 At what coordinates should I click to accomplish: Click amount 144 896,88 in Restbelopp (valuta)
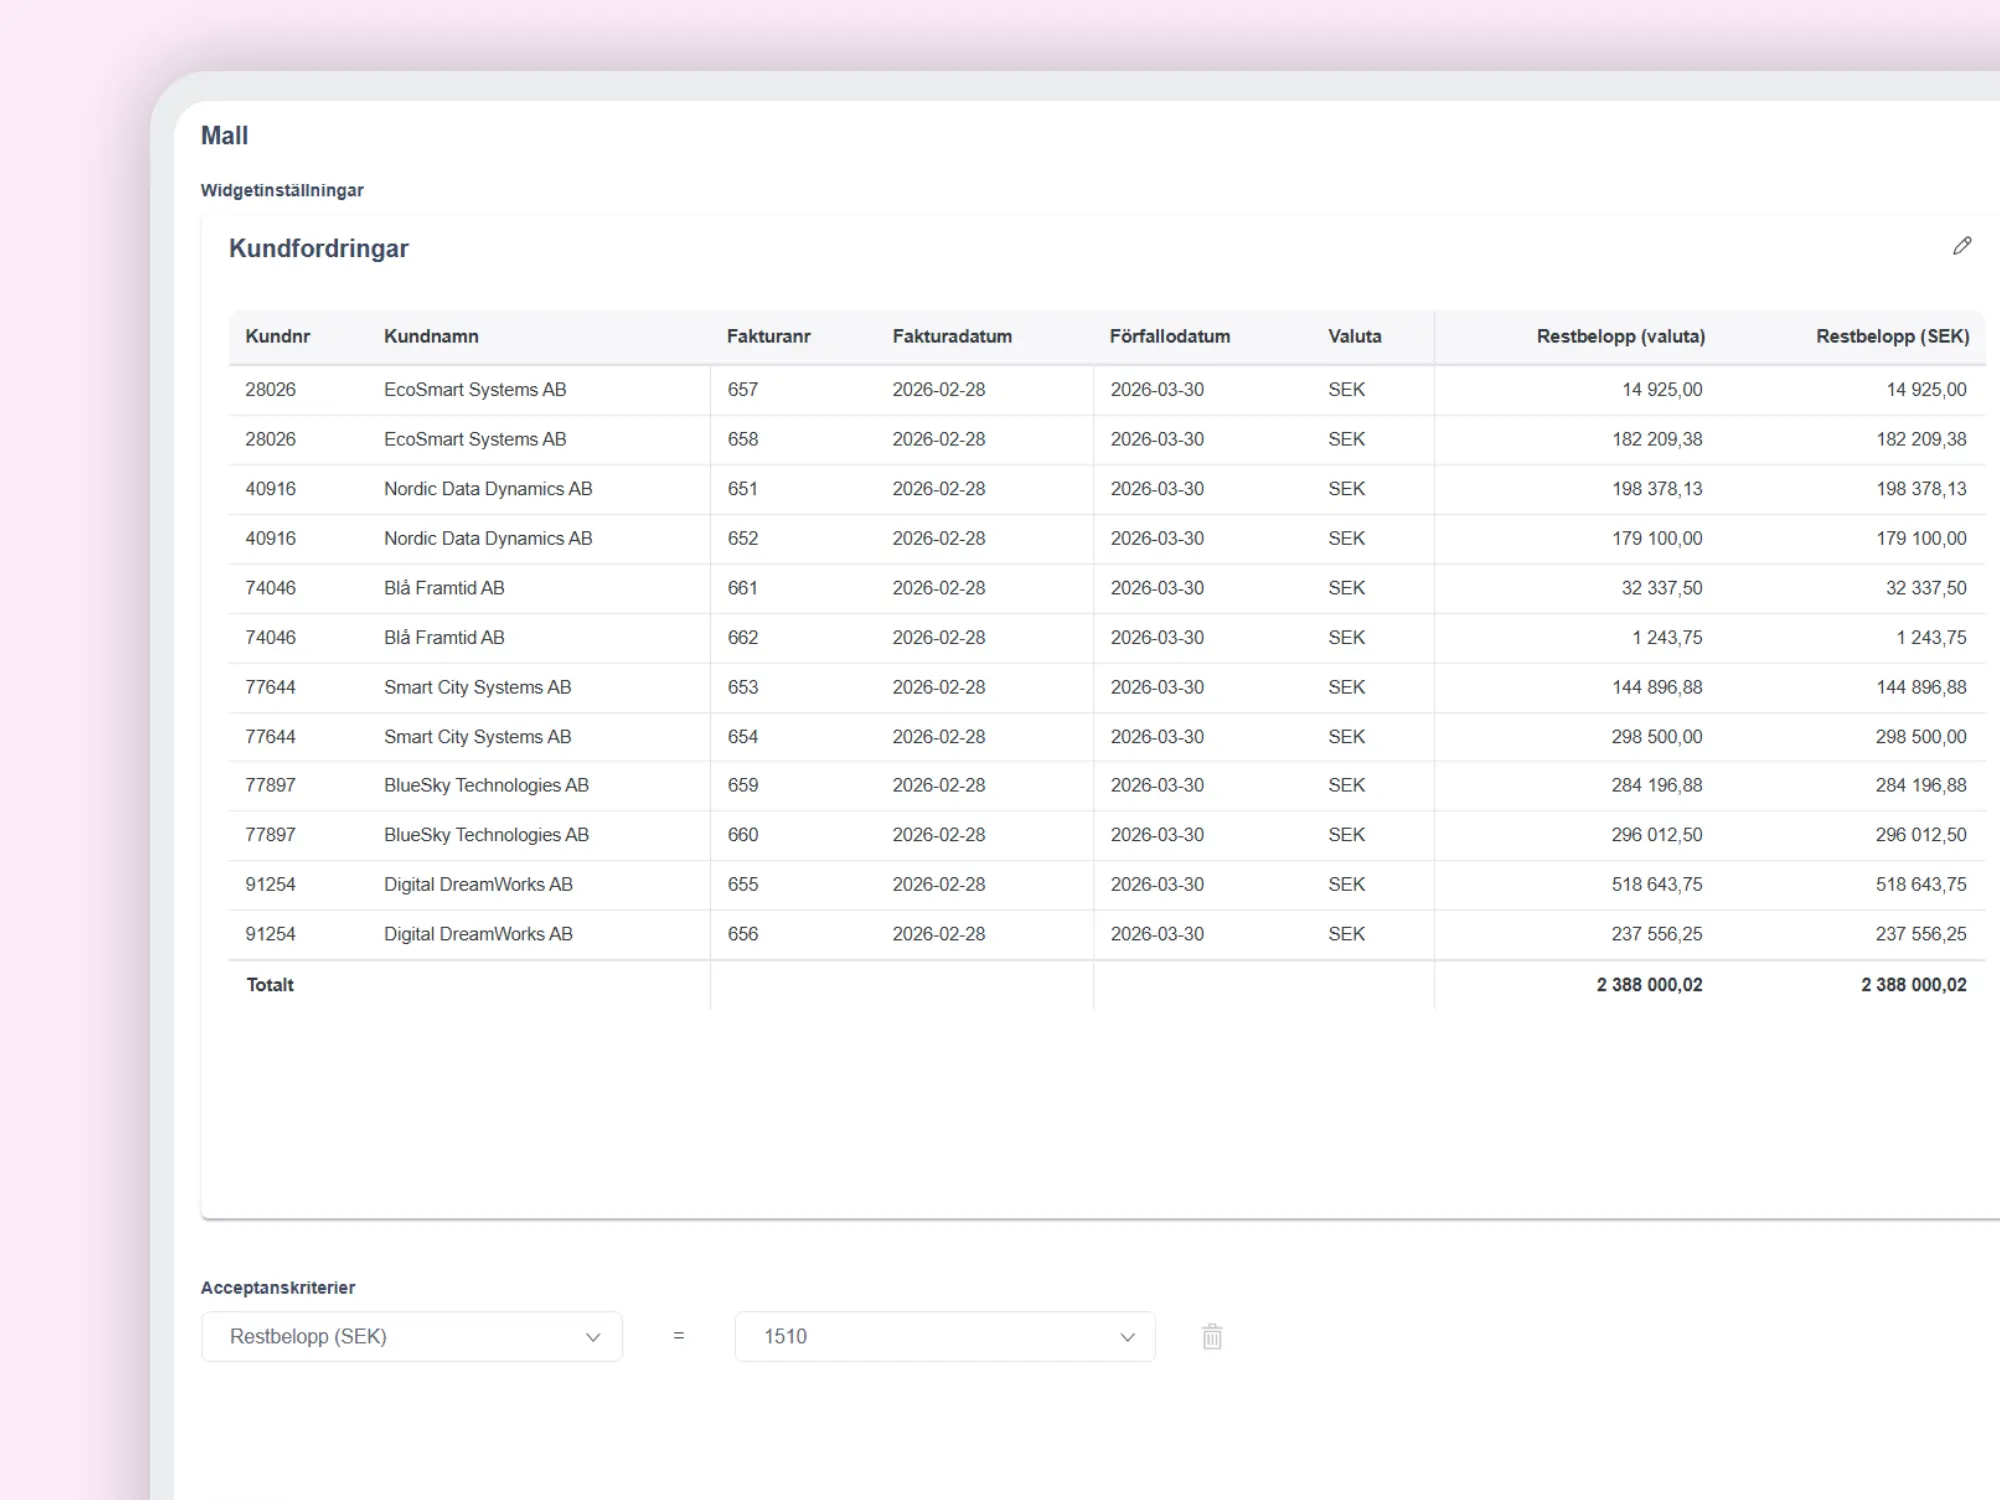pyautogui.click(x=1657, y=687)
